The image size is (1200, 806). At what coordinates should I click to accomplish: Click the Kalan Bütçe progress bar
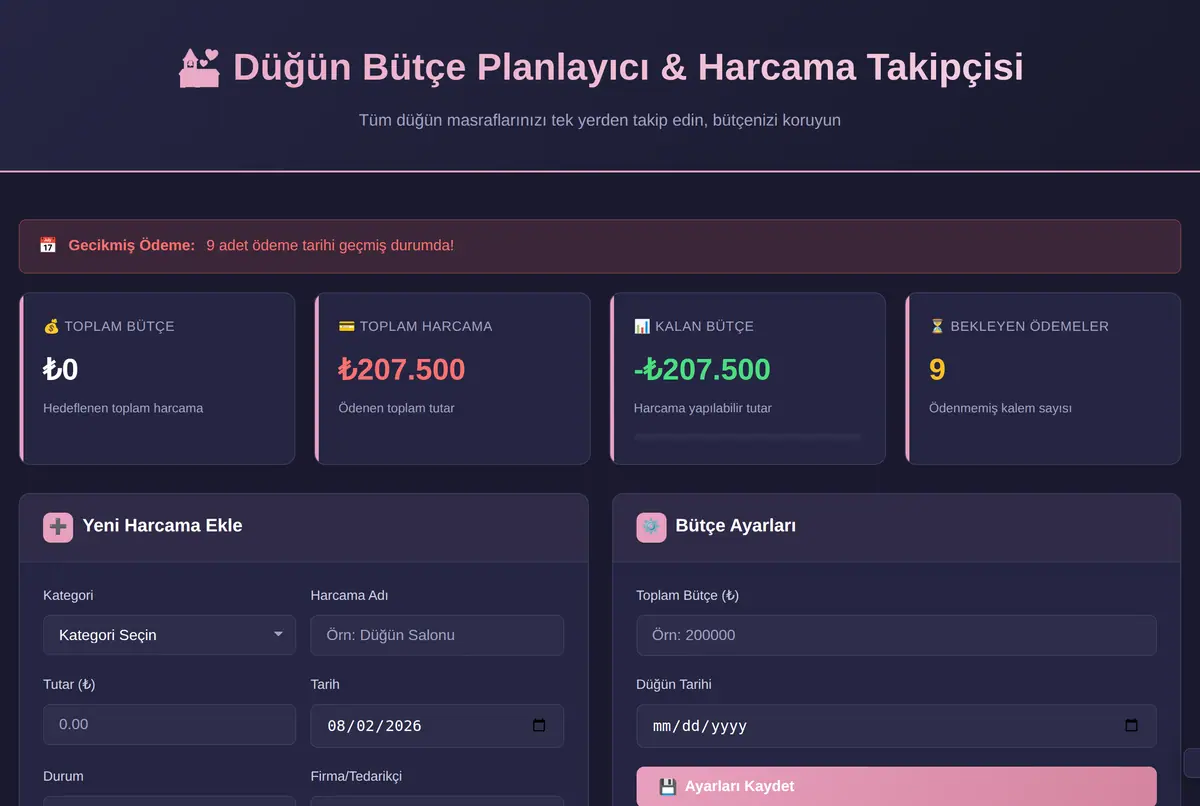(x=747, y=437)
